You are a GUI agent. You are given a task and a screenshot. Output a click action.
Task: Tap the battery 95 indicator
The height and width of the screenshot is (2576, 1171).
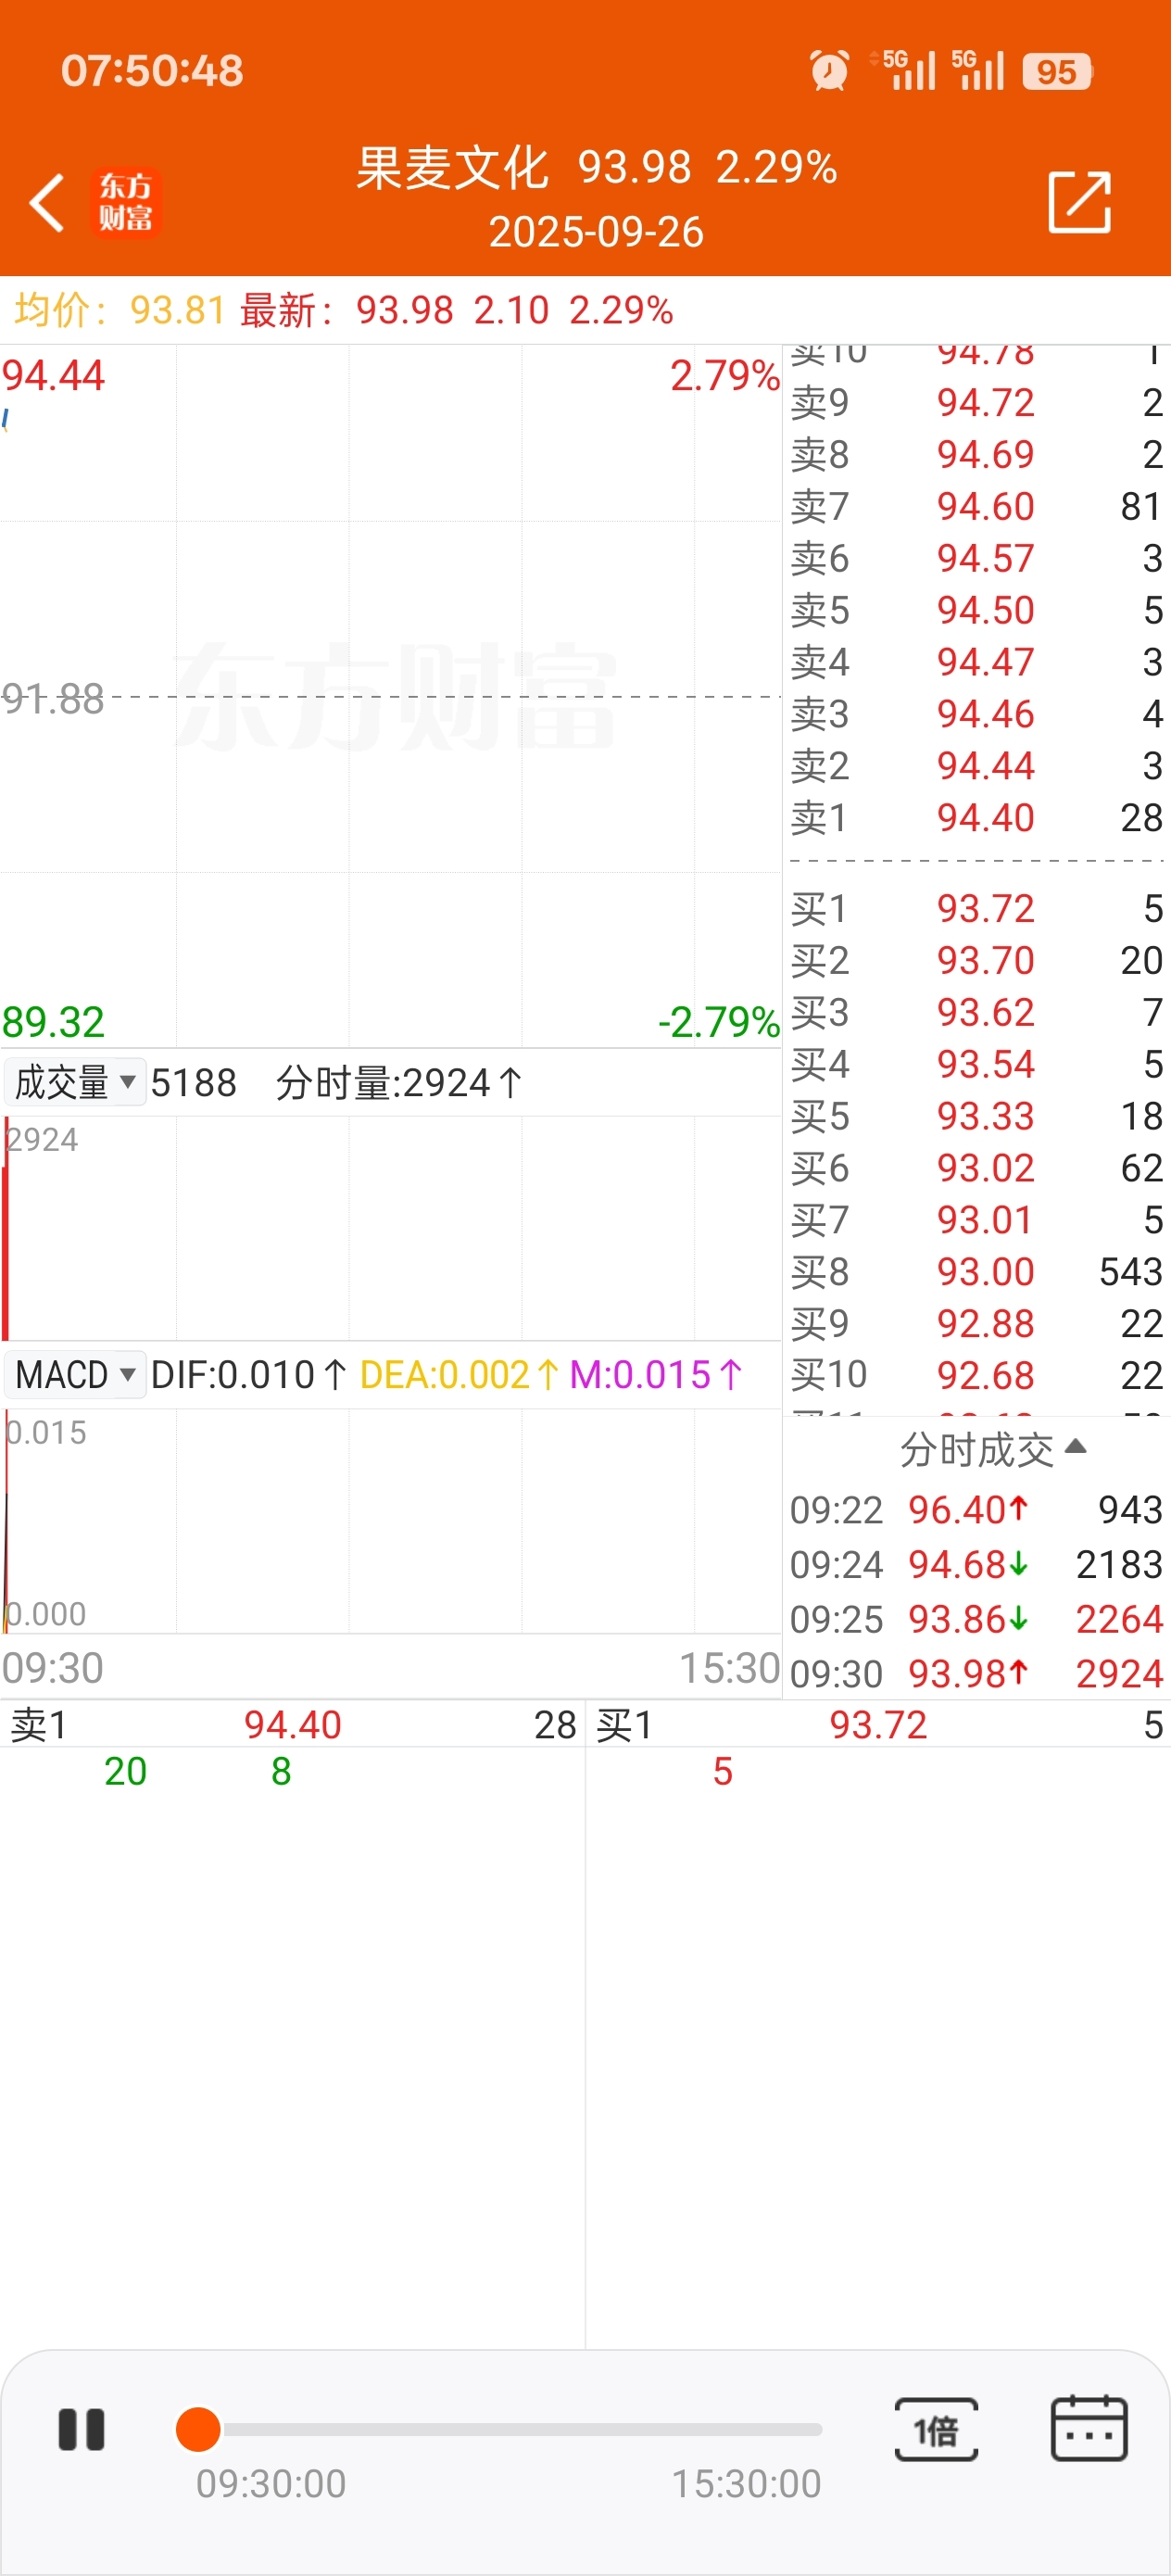pyautogui.click(x=1058, y=71)
